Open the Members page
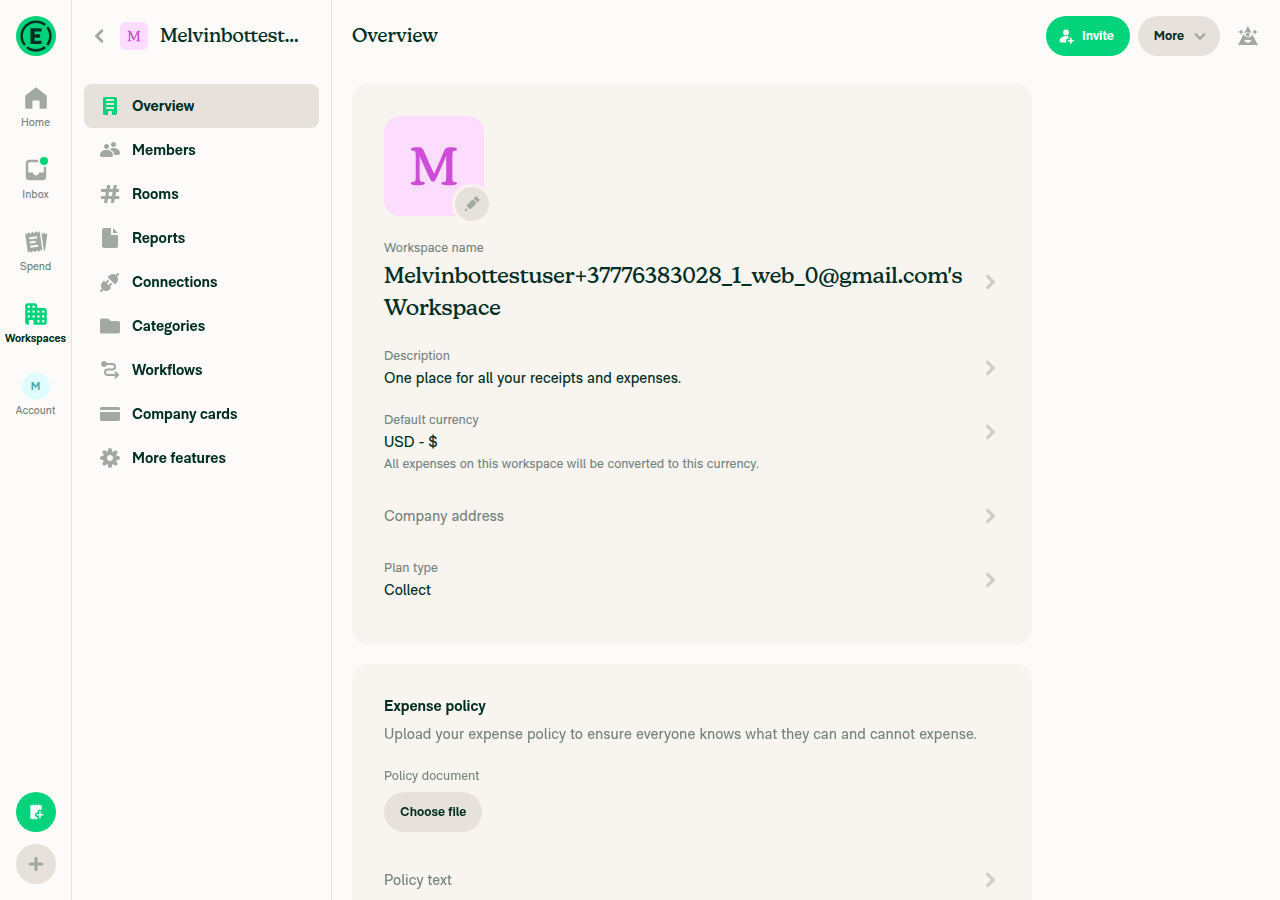The height and width of the screenshot is (900, 1280). (x=201, y=150)
